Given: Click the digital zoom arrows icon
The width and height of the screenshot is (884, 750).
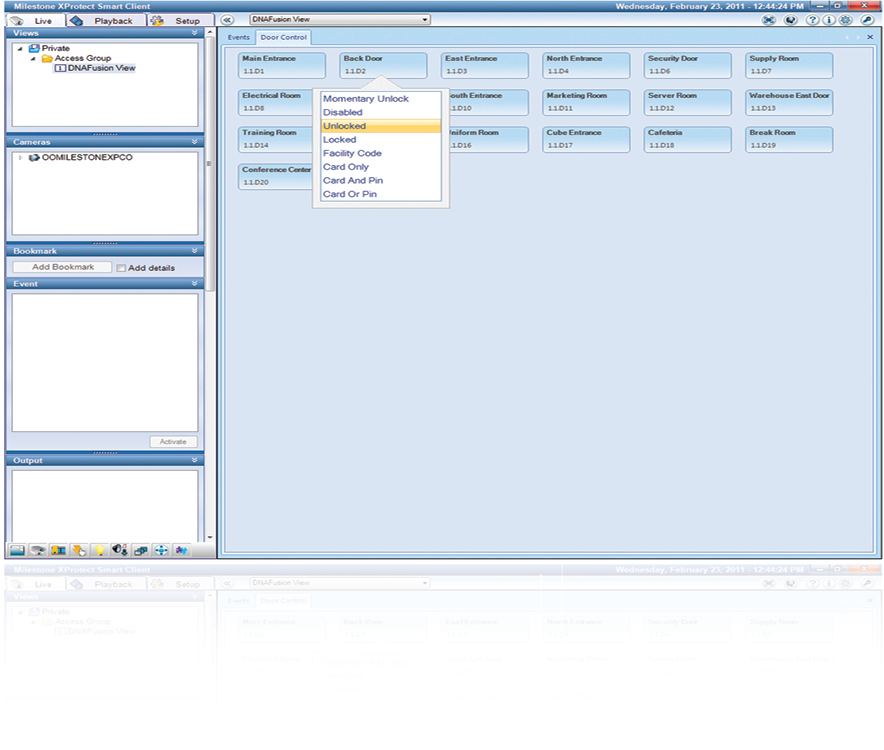Looking at the screenshot, I should pyautogui.click(x=162, y=549).
